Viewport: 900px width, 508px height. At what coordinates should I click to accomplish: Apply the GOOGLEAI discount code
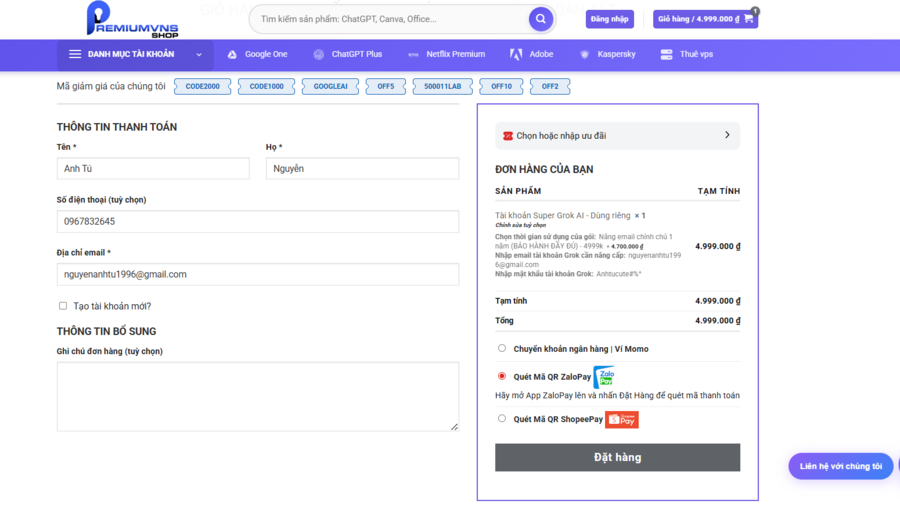[330, 87]
